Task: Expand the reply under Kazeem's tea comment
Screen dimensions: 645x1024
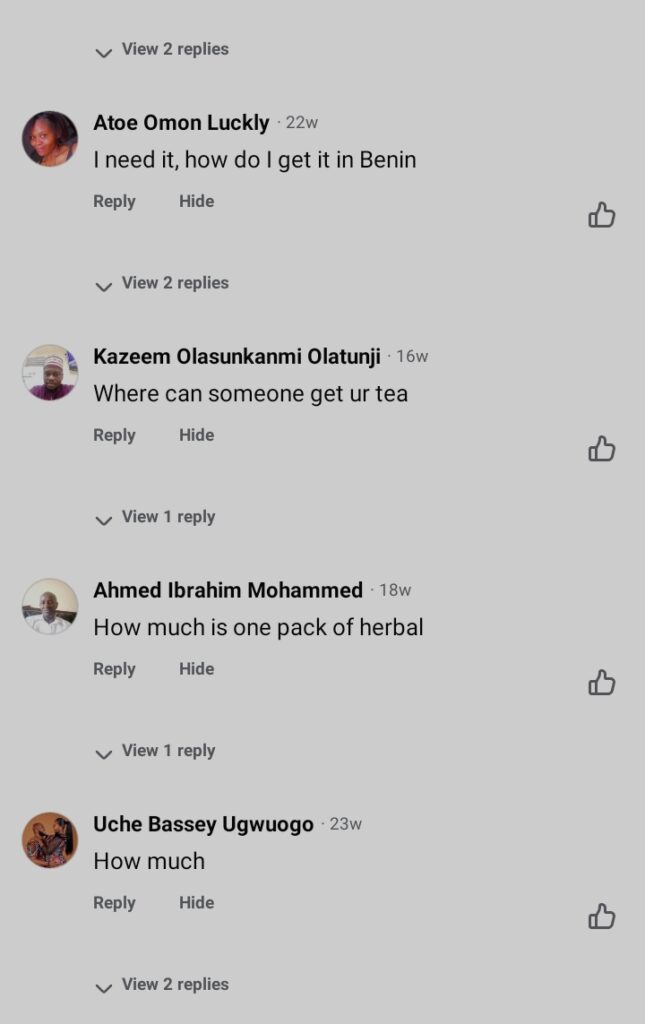Action: [156, 518]
